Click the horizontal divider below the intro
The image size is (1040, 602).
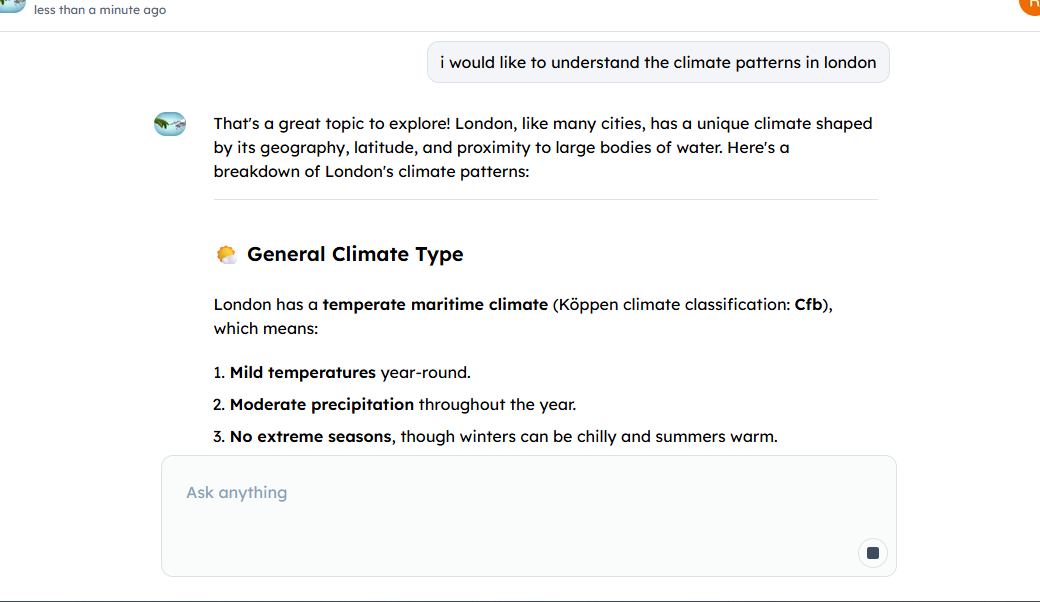545,200
